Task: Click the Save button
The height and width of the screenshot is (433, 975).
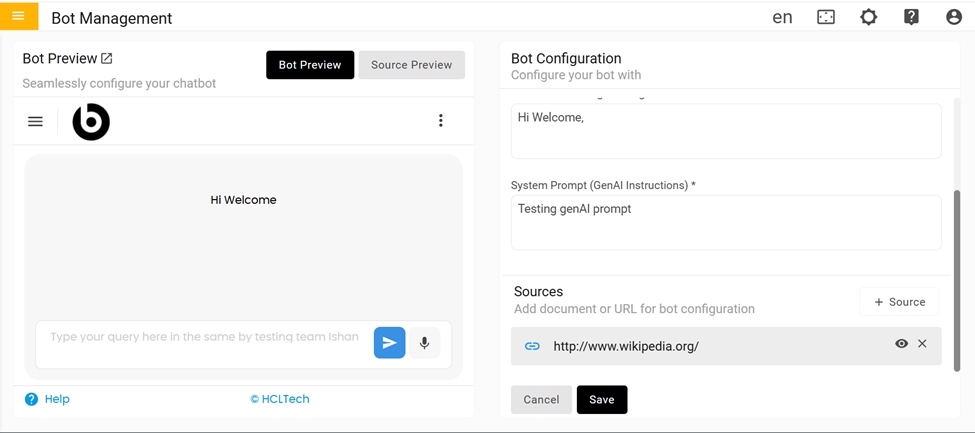Action: (602, 400)
